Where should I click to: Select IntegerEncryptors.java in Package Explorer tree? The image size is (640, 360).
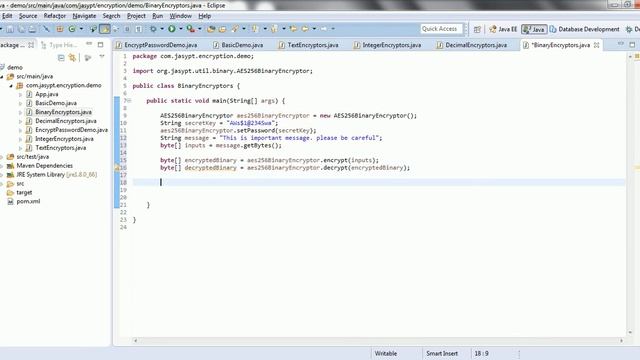(x=64, y=139)
